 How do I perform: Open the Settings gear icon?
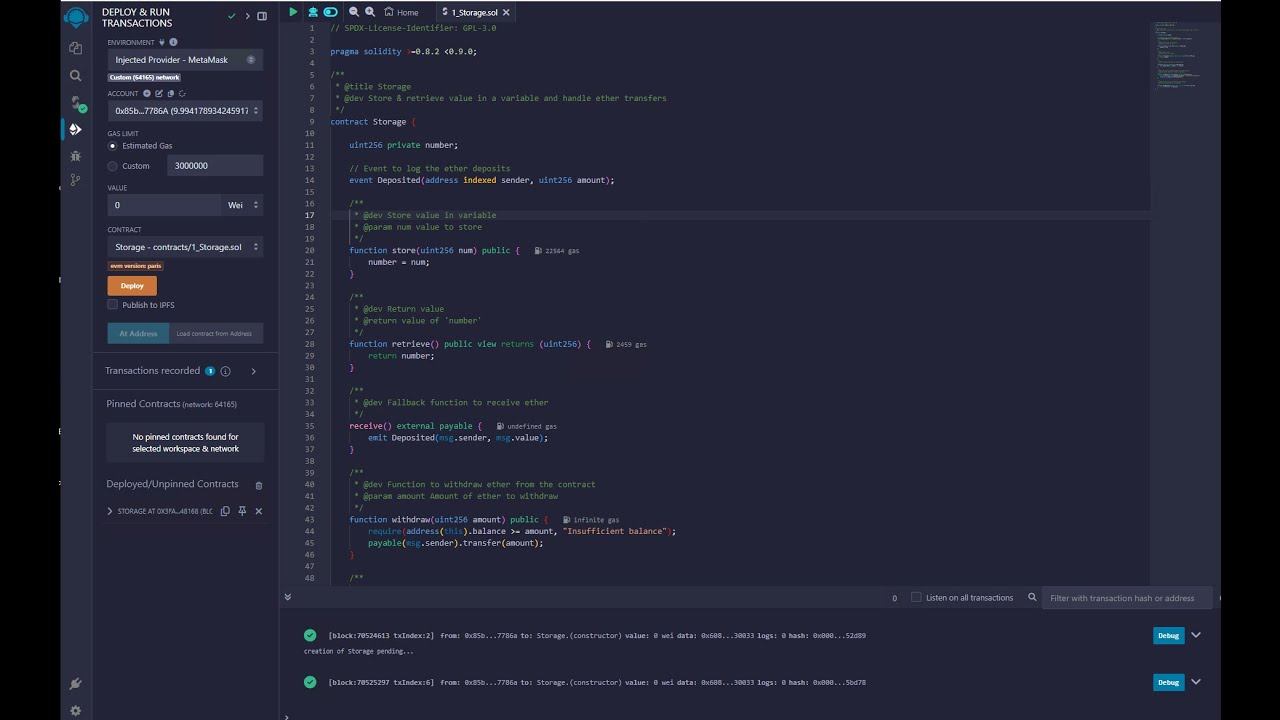click(x=75, y=711)
